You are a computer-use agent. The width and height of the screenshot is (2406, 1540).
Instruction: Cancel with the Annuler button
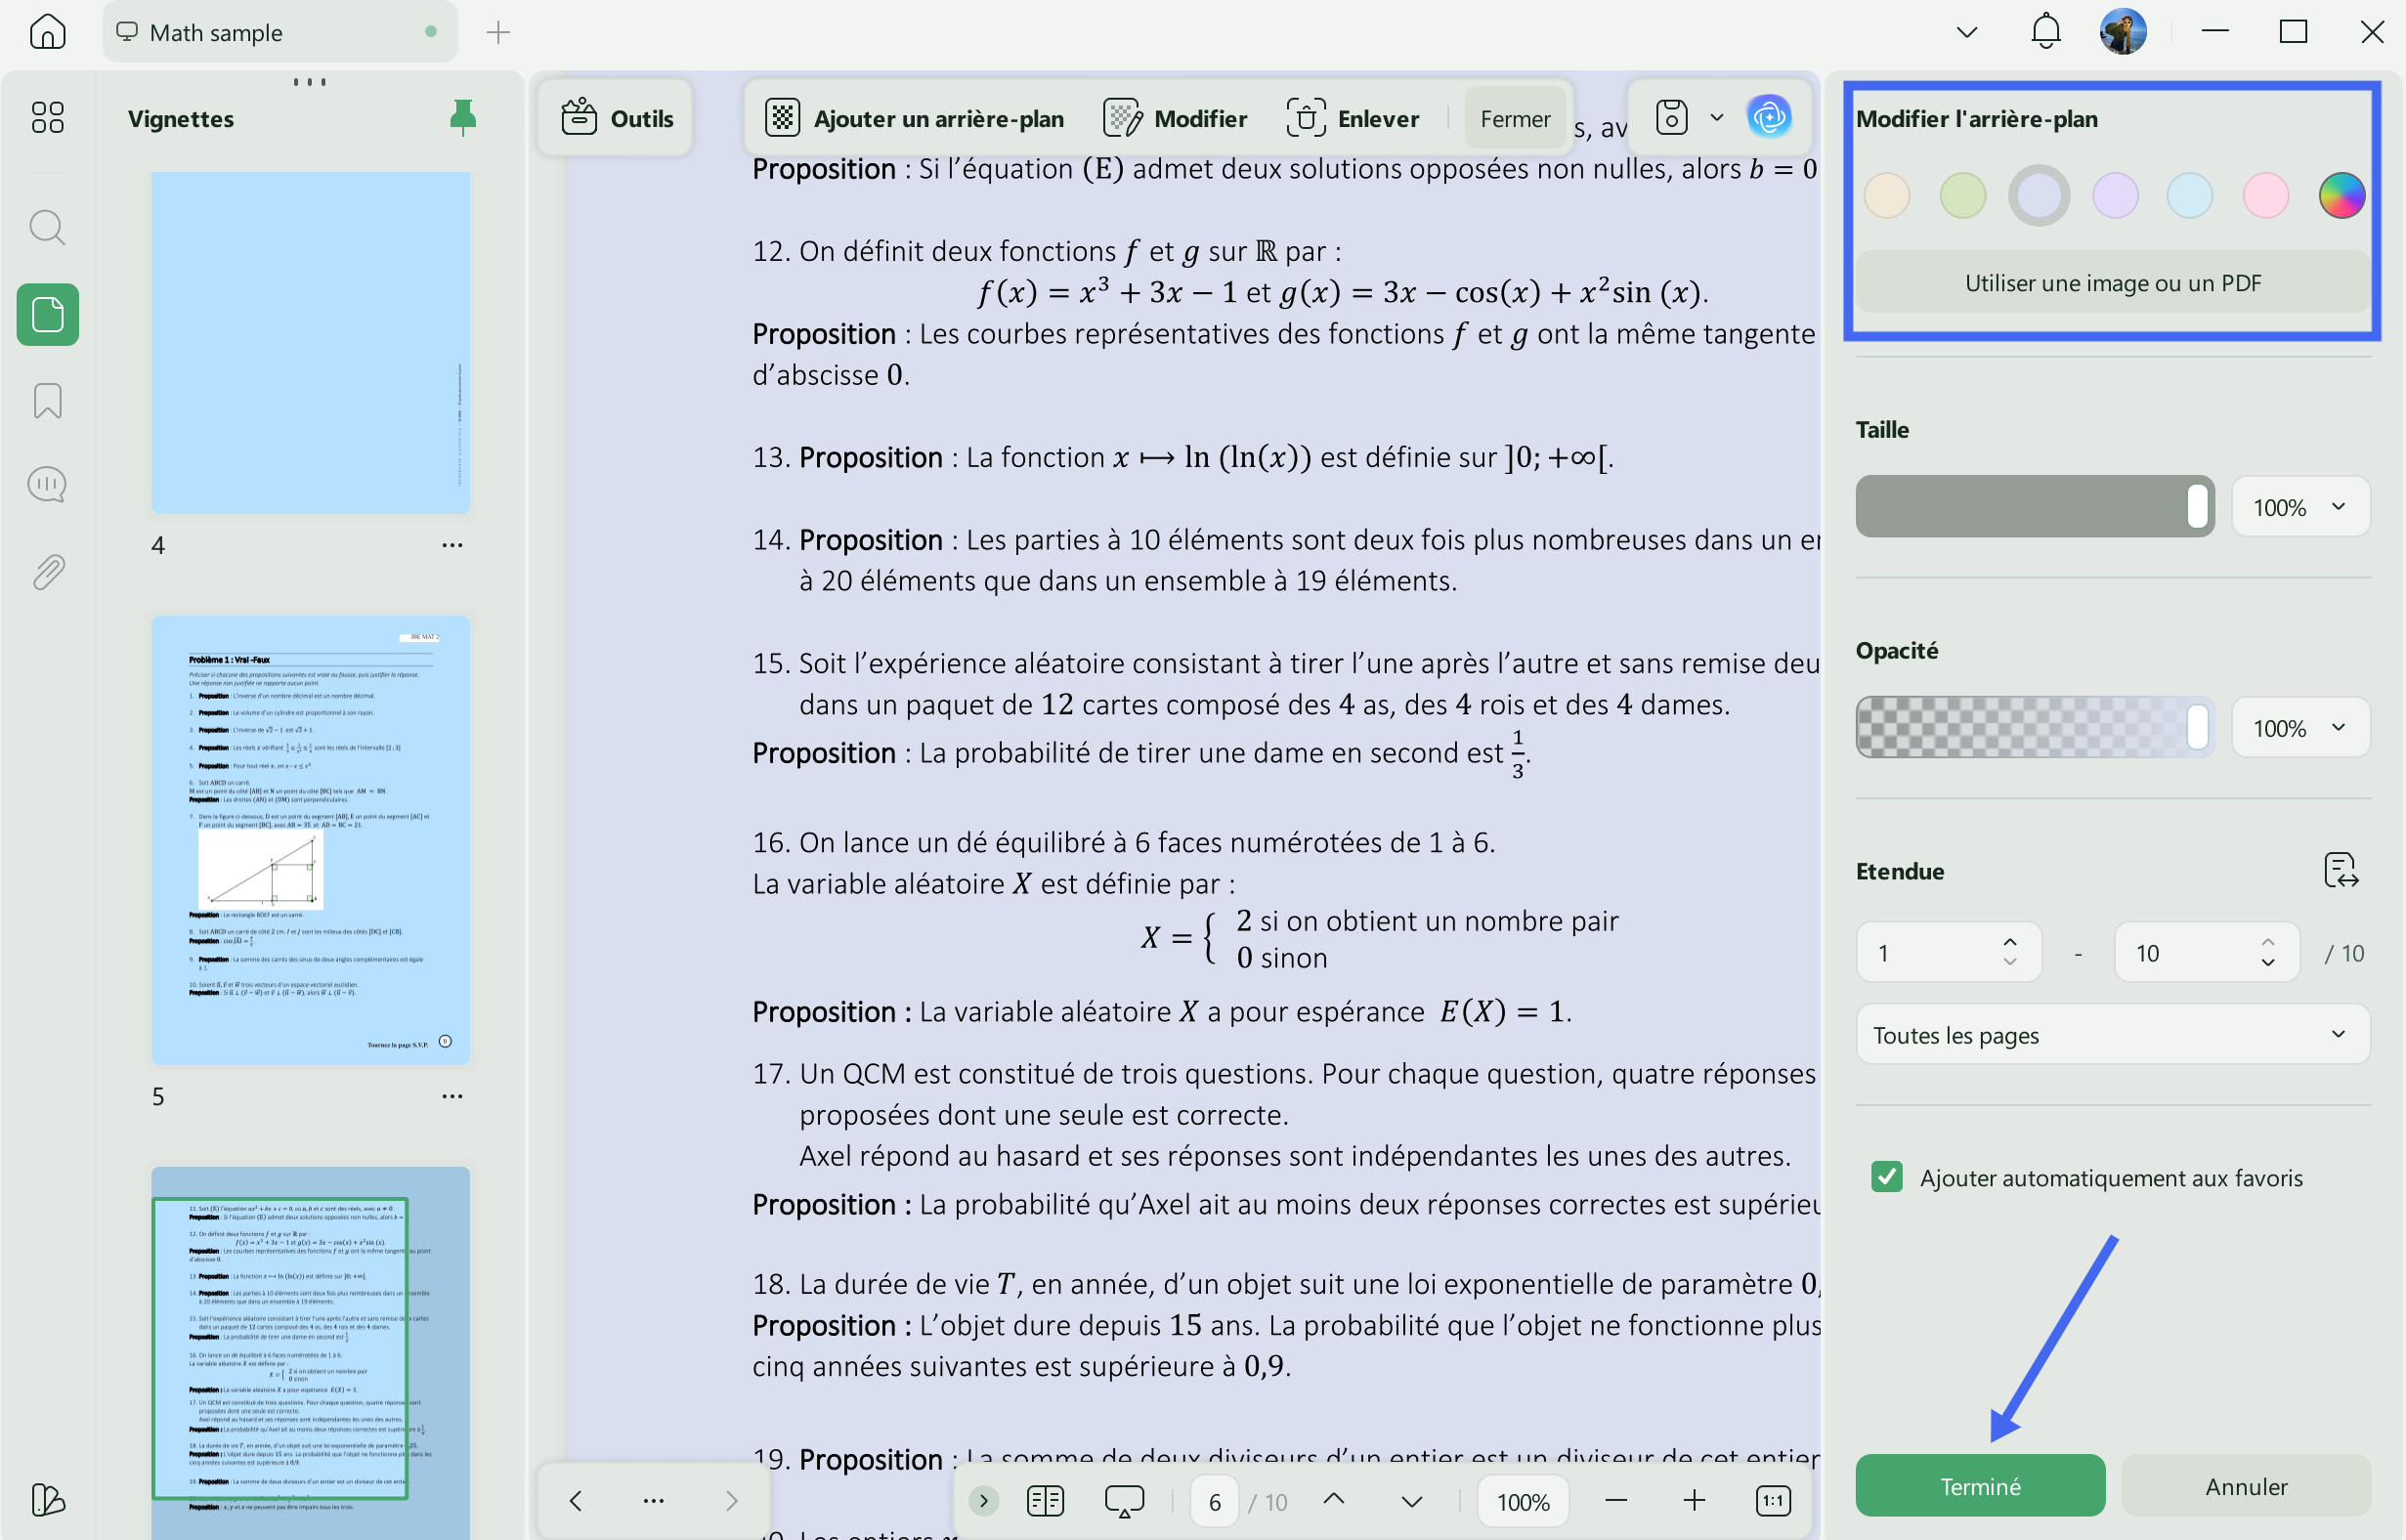tap(2246, 1486)
